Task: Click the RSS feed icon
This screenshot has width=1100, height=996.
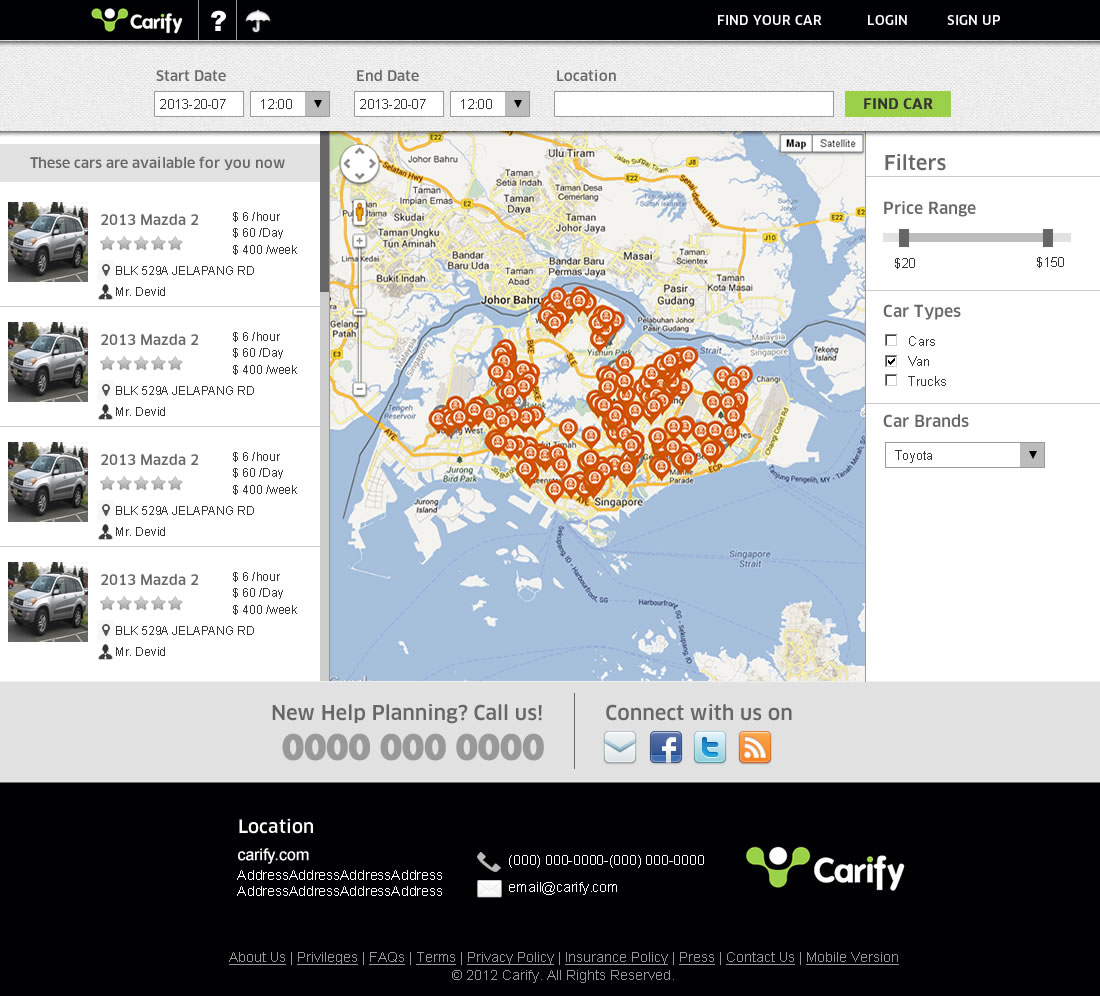Action: coord(755,747)
